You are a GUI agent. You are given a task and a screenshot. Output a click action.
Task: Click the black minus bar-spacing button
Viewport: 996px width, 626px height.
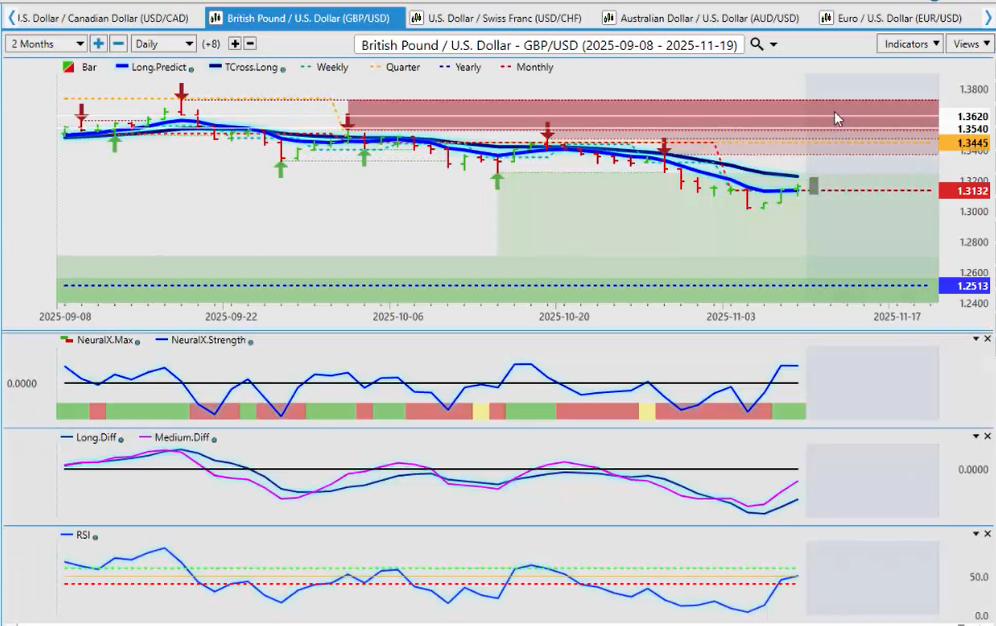pos(250,44)
